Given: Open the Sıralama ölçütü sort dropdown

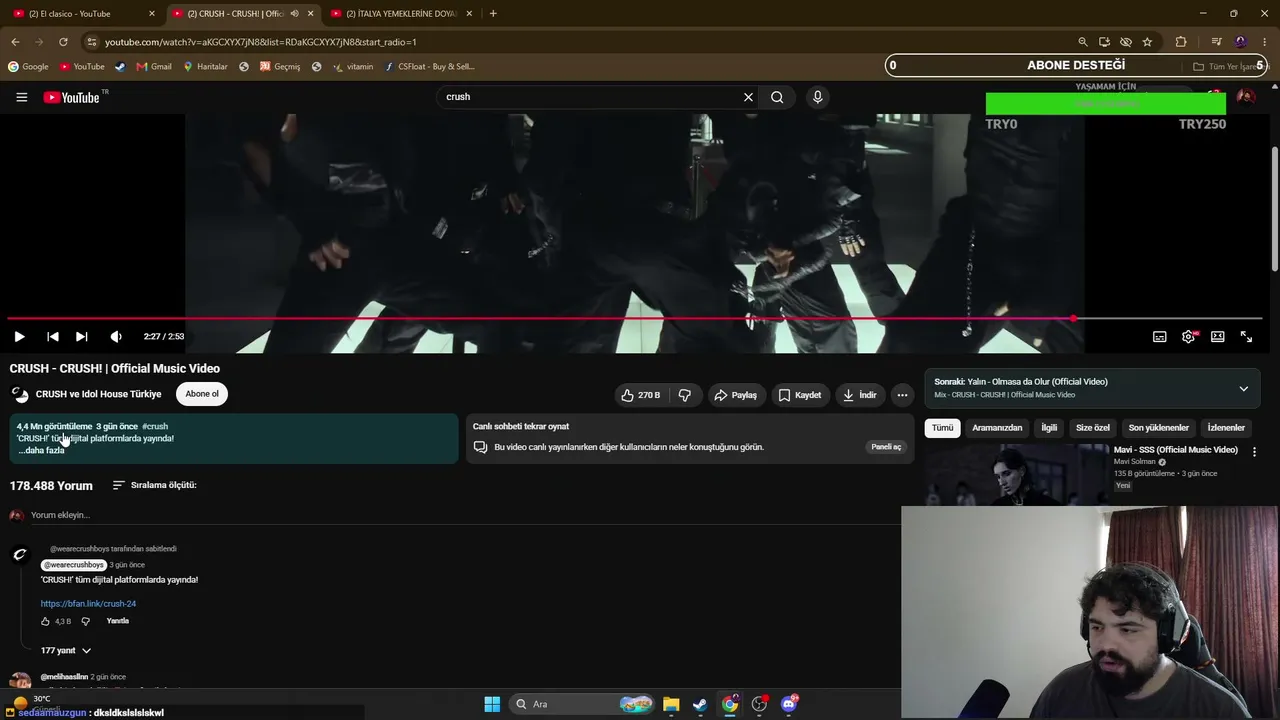Looking at the screenshot, I should (154, 485).
